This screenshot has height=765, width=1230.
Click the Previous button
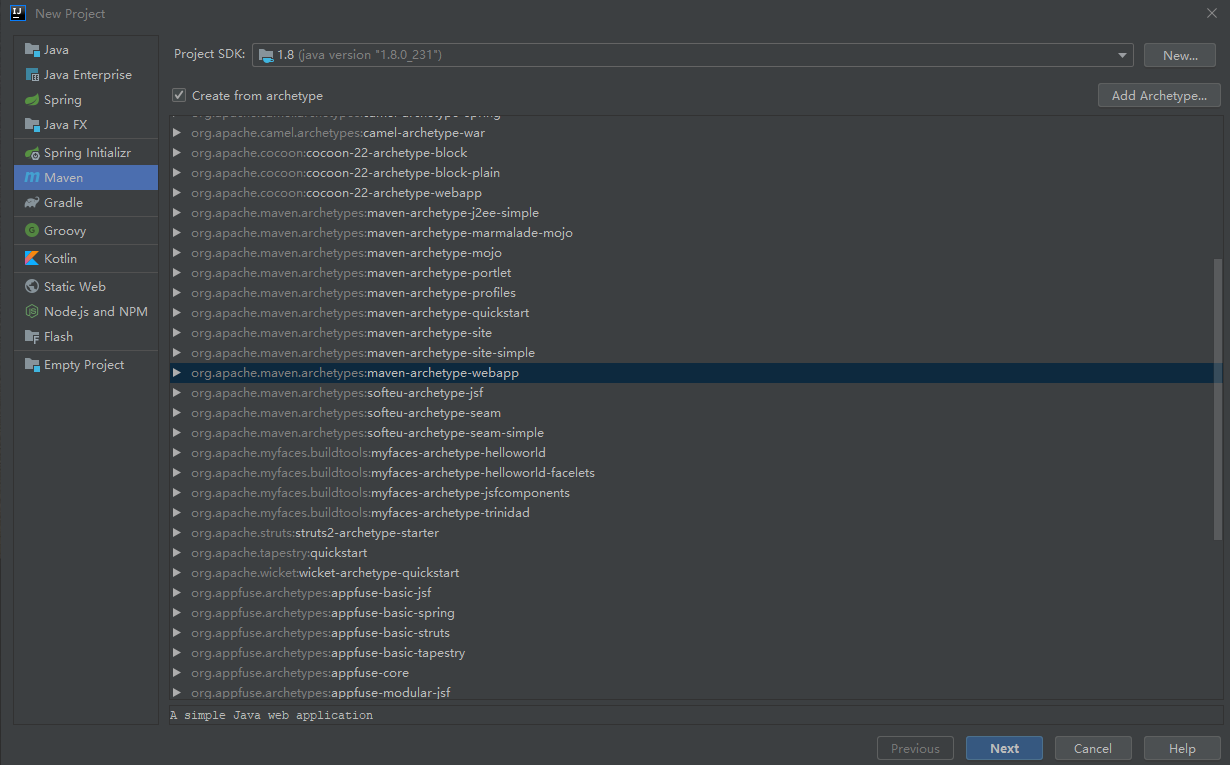pos(915,748)
